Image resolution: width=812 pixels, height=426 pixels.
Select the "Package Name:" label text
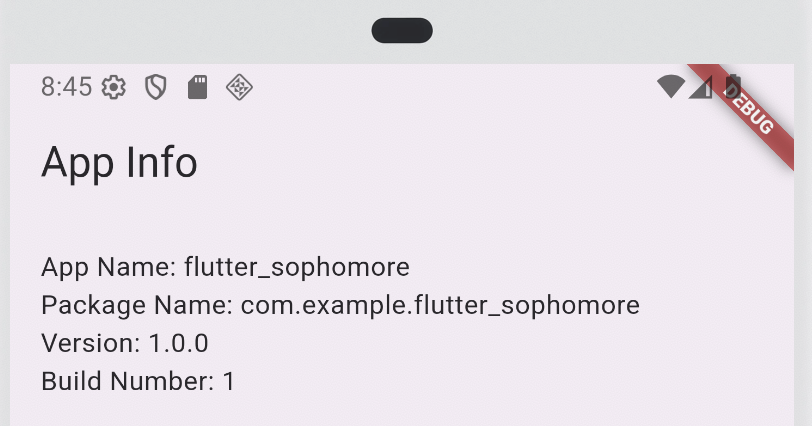[x=137, y=305]
